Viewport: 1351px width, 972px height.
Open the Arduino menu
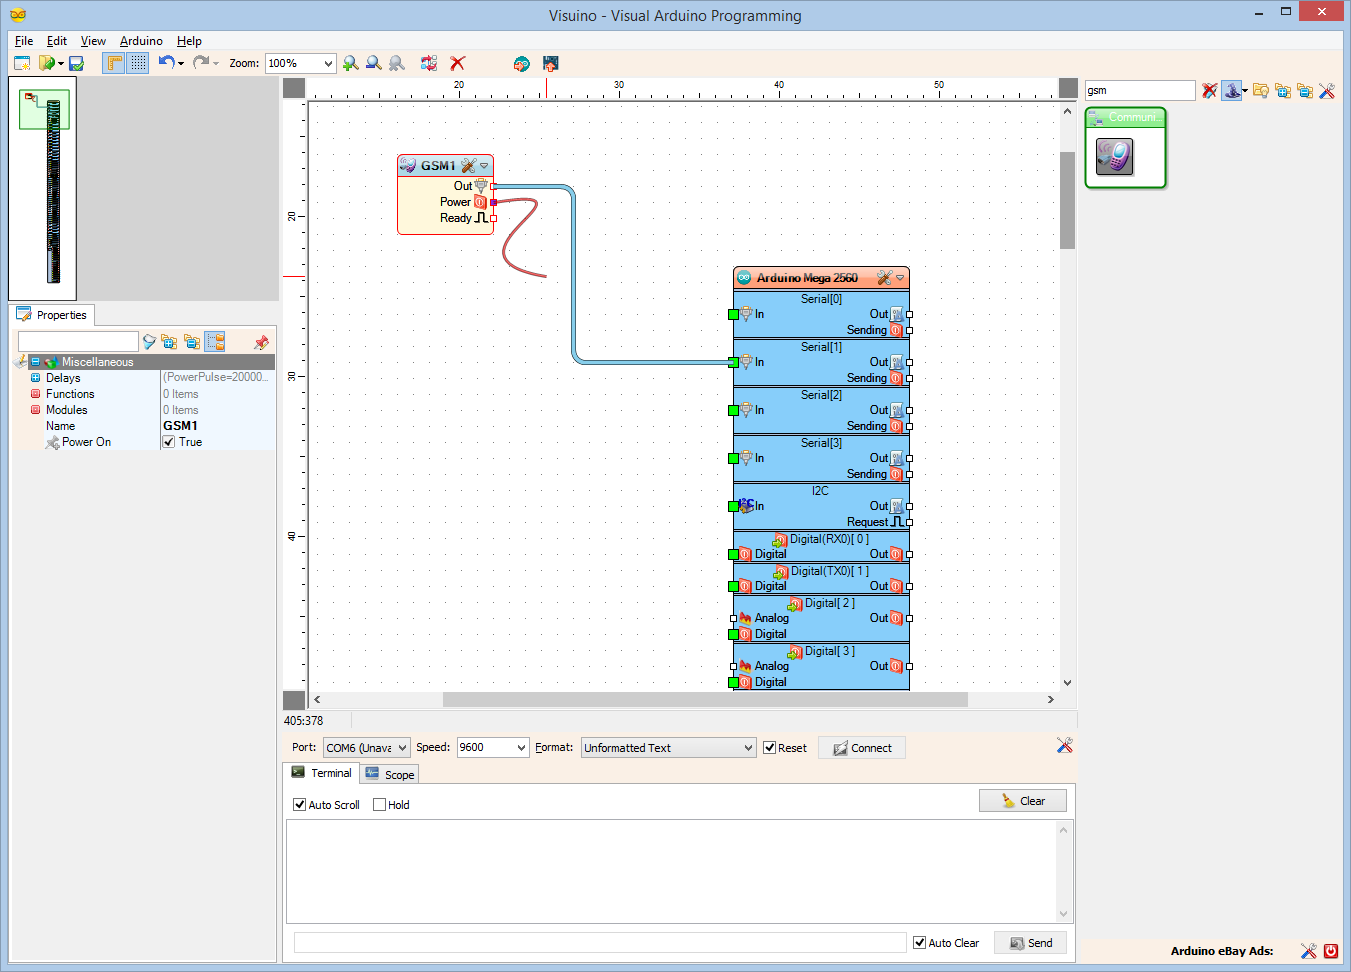coord(140,41)
